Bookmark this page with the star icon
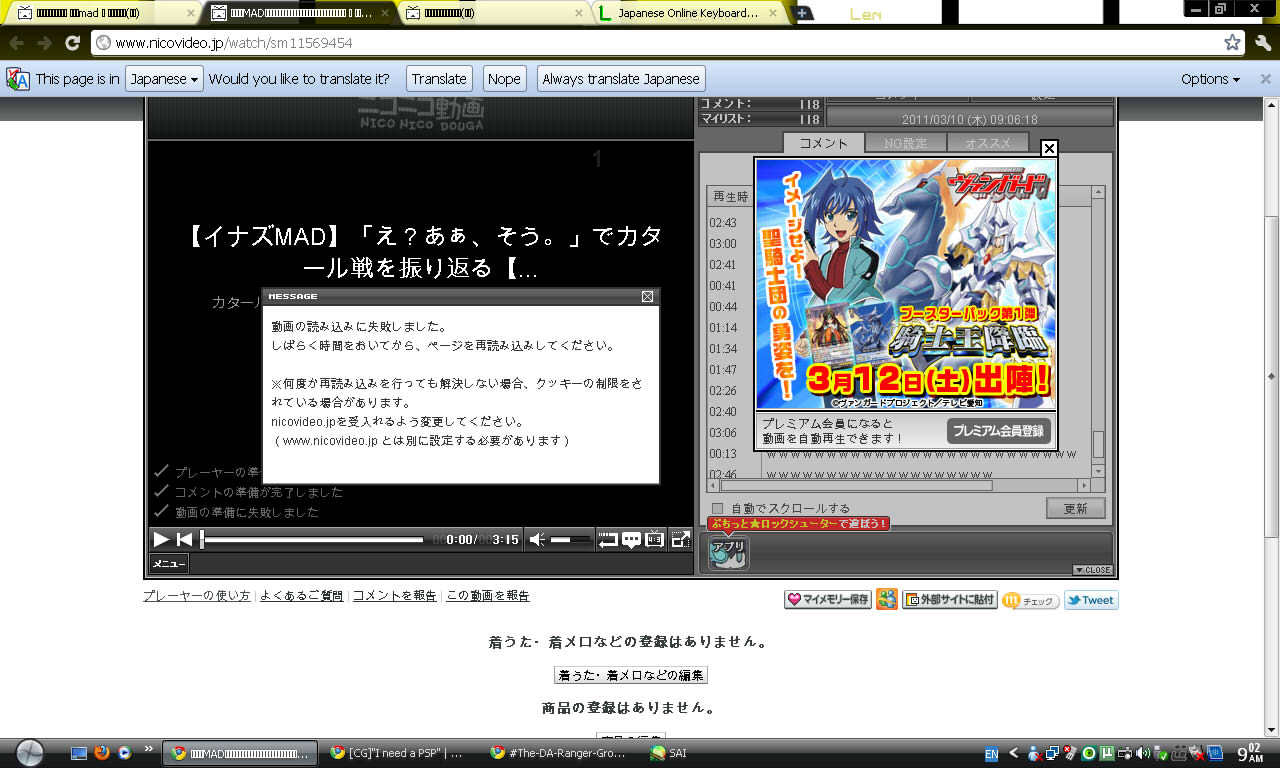The width and height of the screenshot is (1280, 768). pyautogui.click(x=1233, y=43)
